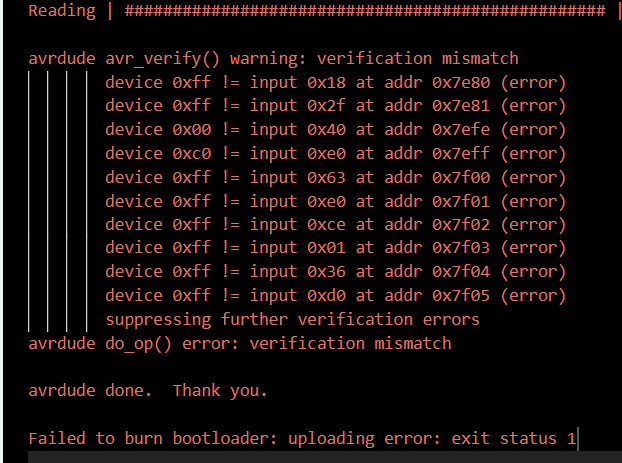
Task: Click the error line for addr 0x7eff
Action: [336, 154]
